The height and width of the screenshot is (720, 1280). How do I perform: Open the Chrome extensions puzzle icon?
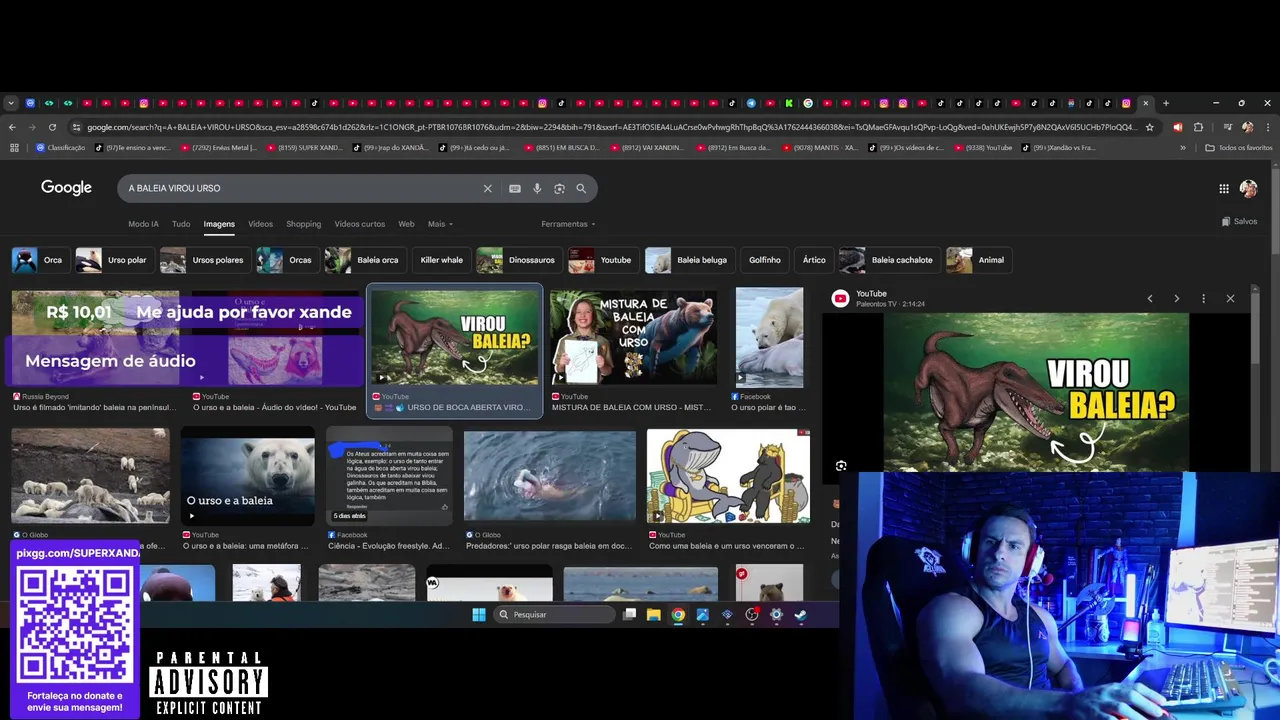click(x=1198, y=127)
